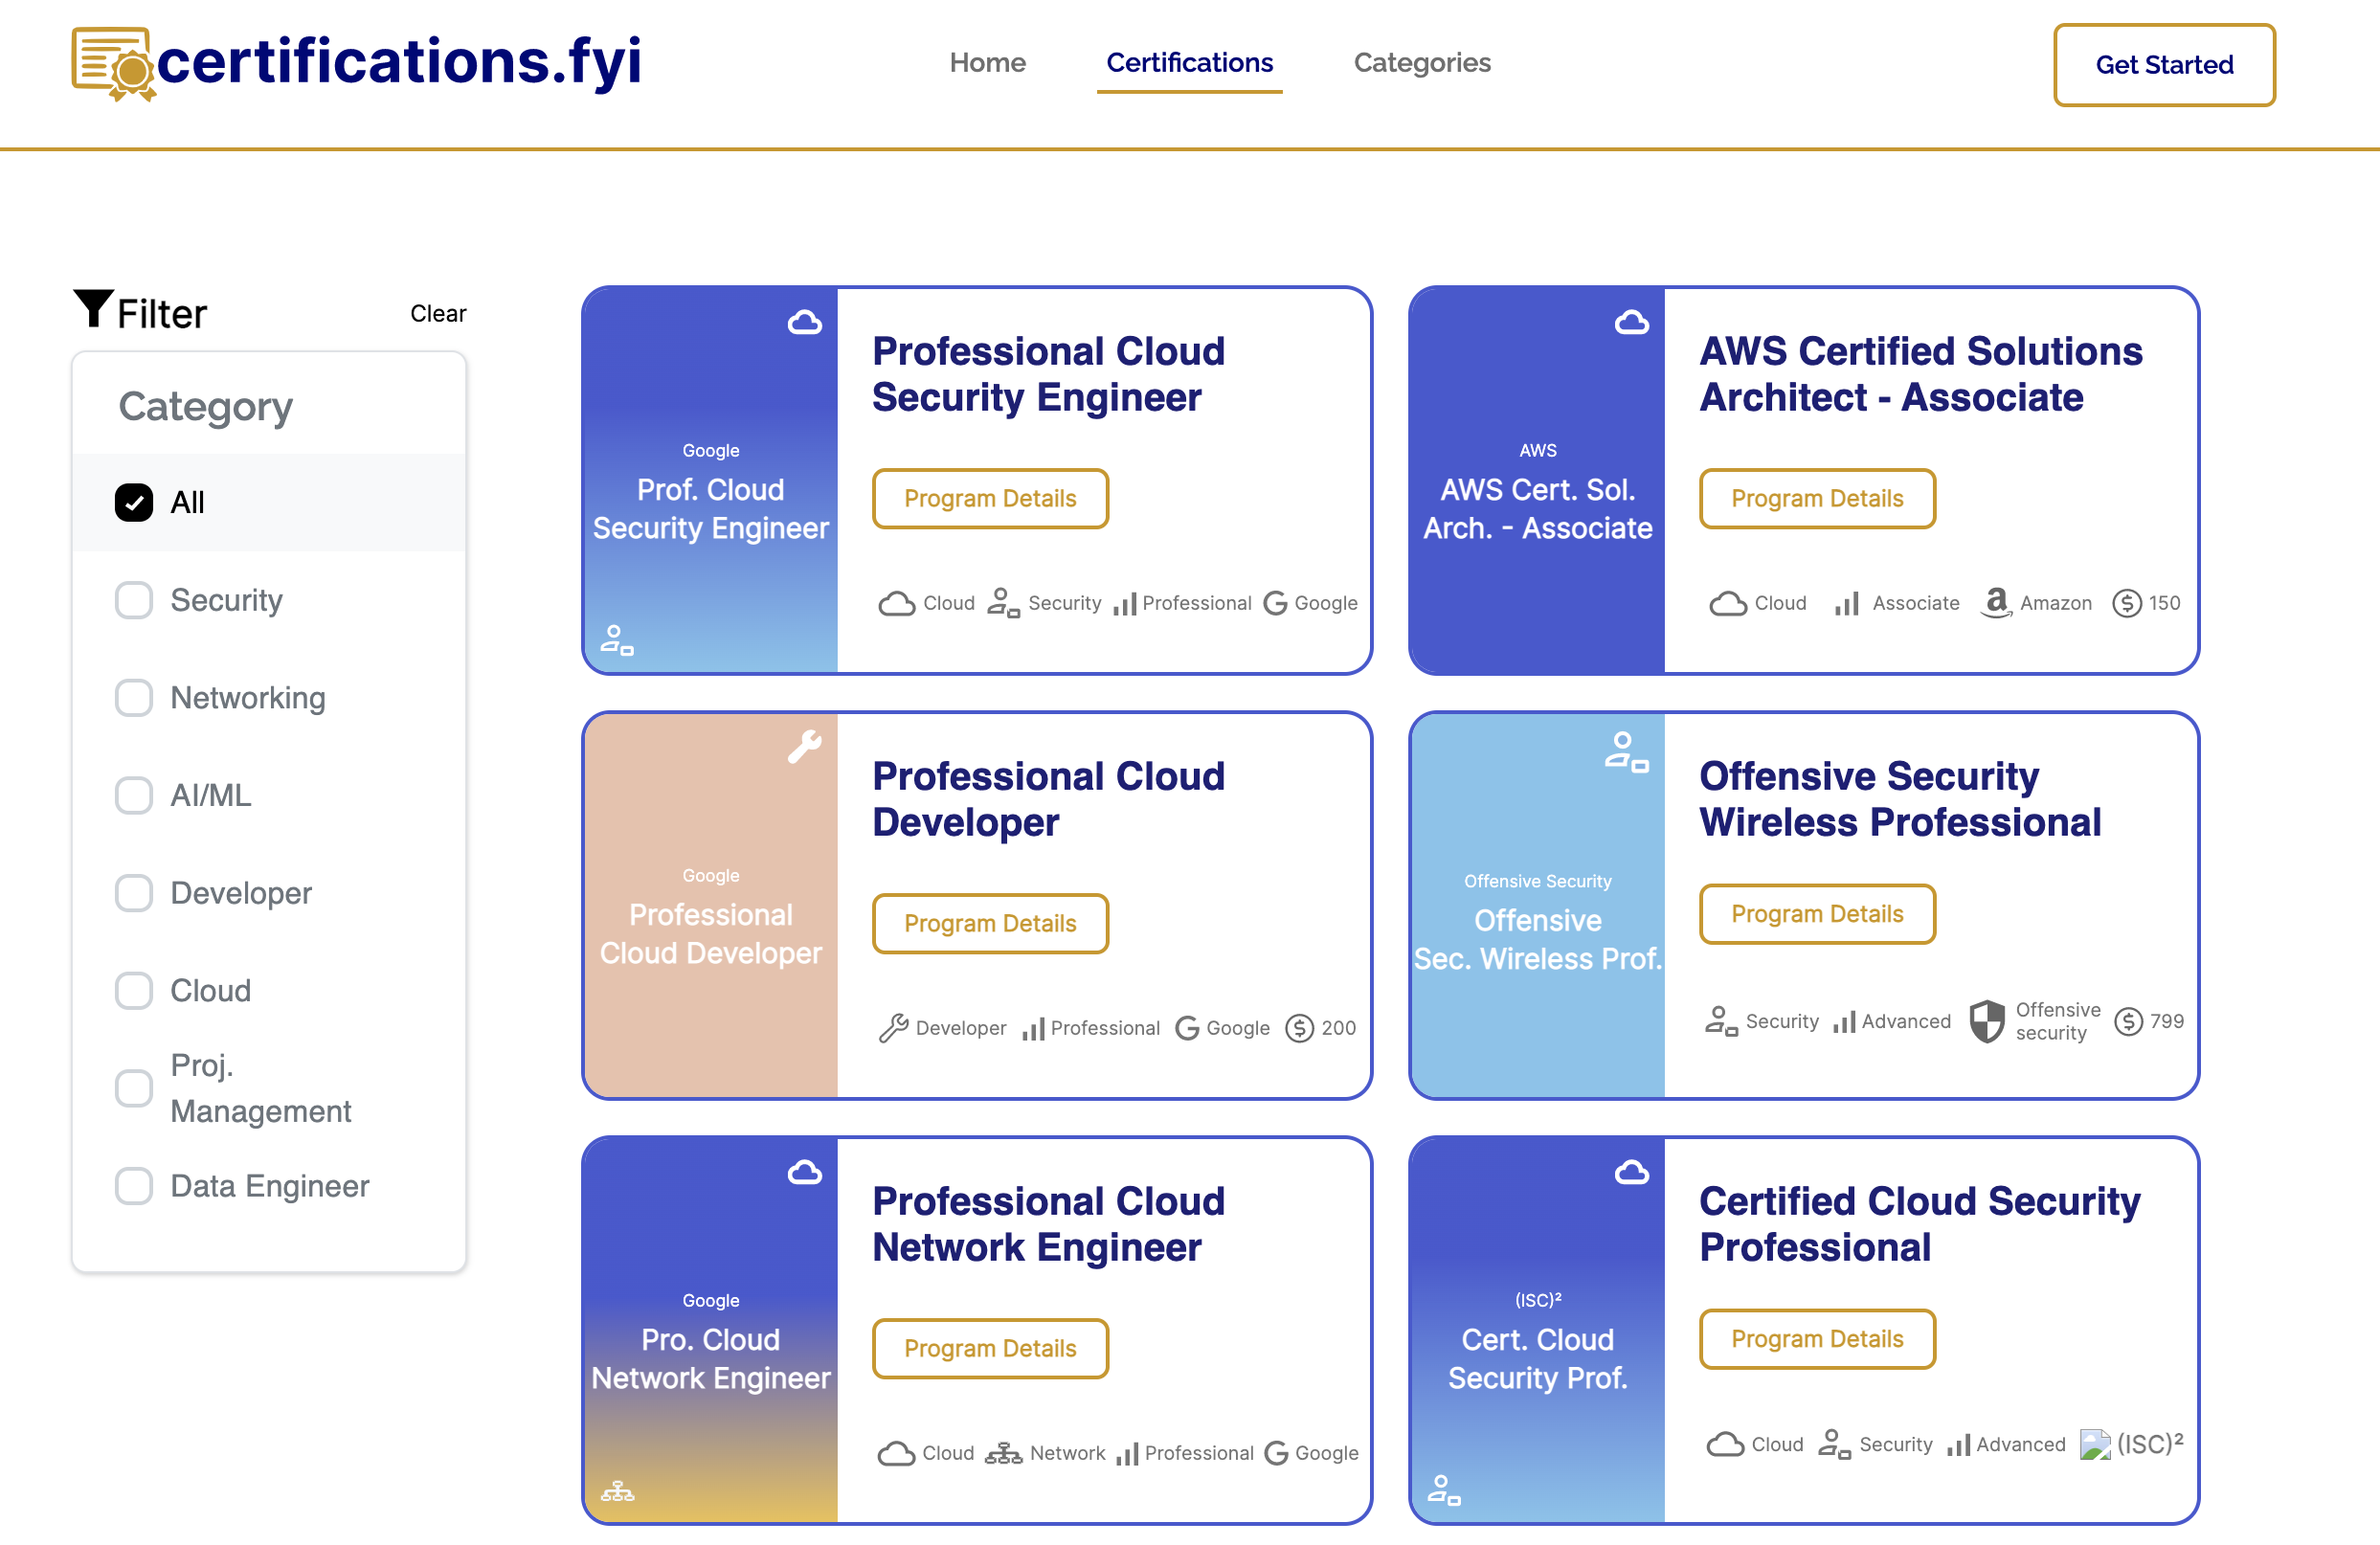
Task: Open Program Details for AWS Solutions Architect Associate
Action: pos(1817,498)
